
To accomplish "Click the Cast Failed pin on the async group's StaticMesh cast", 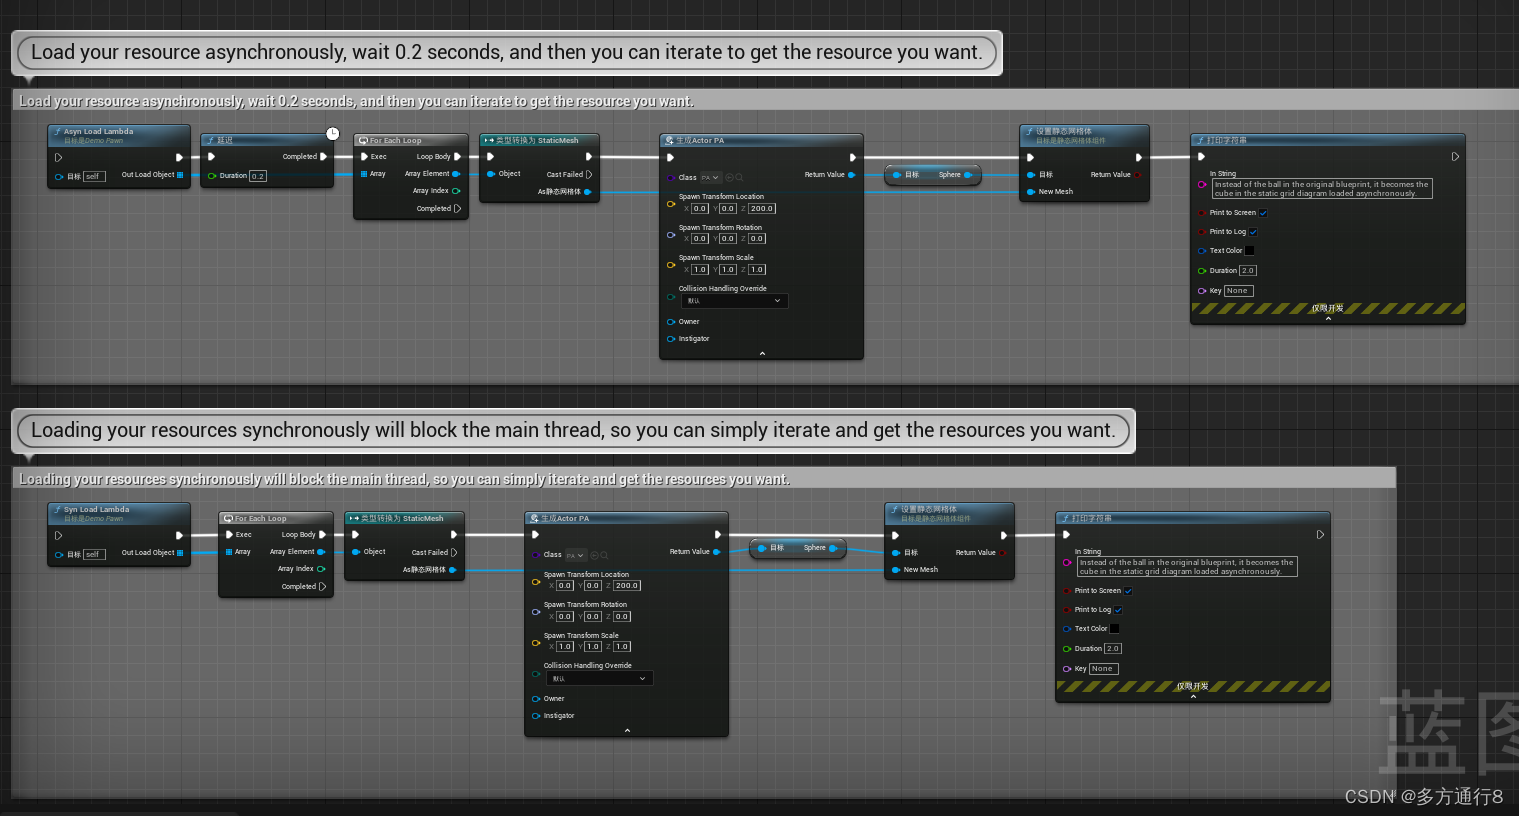I will [589, 174].
